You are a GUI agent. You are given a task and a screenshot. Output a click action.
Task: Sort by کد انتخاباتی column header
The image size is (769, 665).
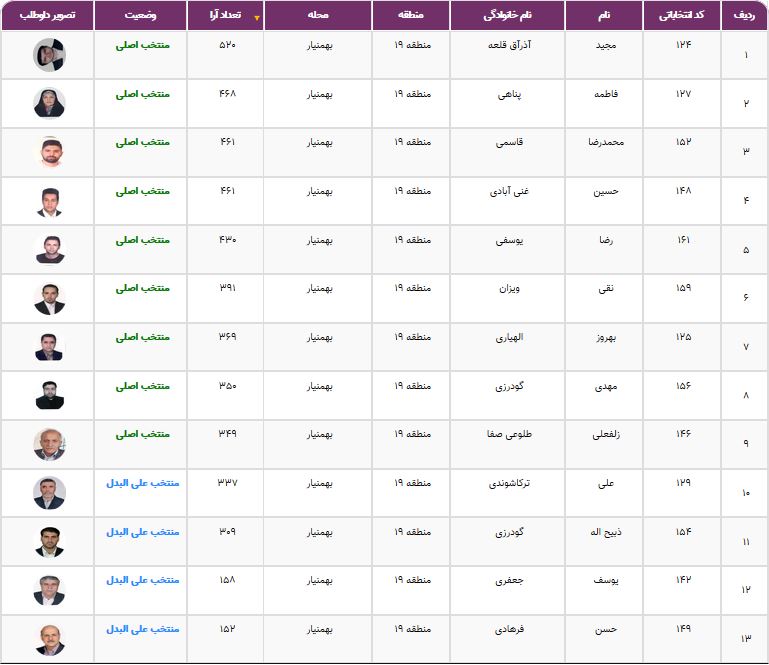pyautogui.click(x=682, y=15)
